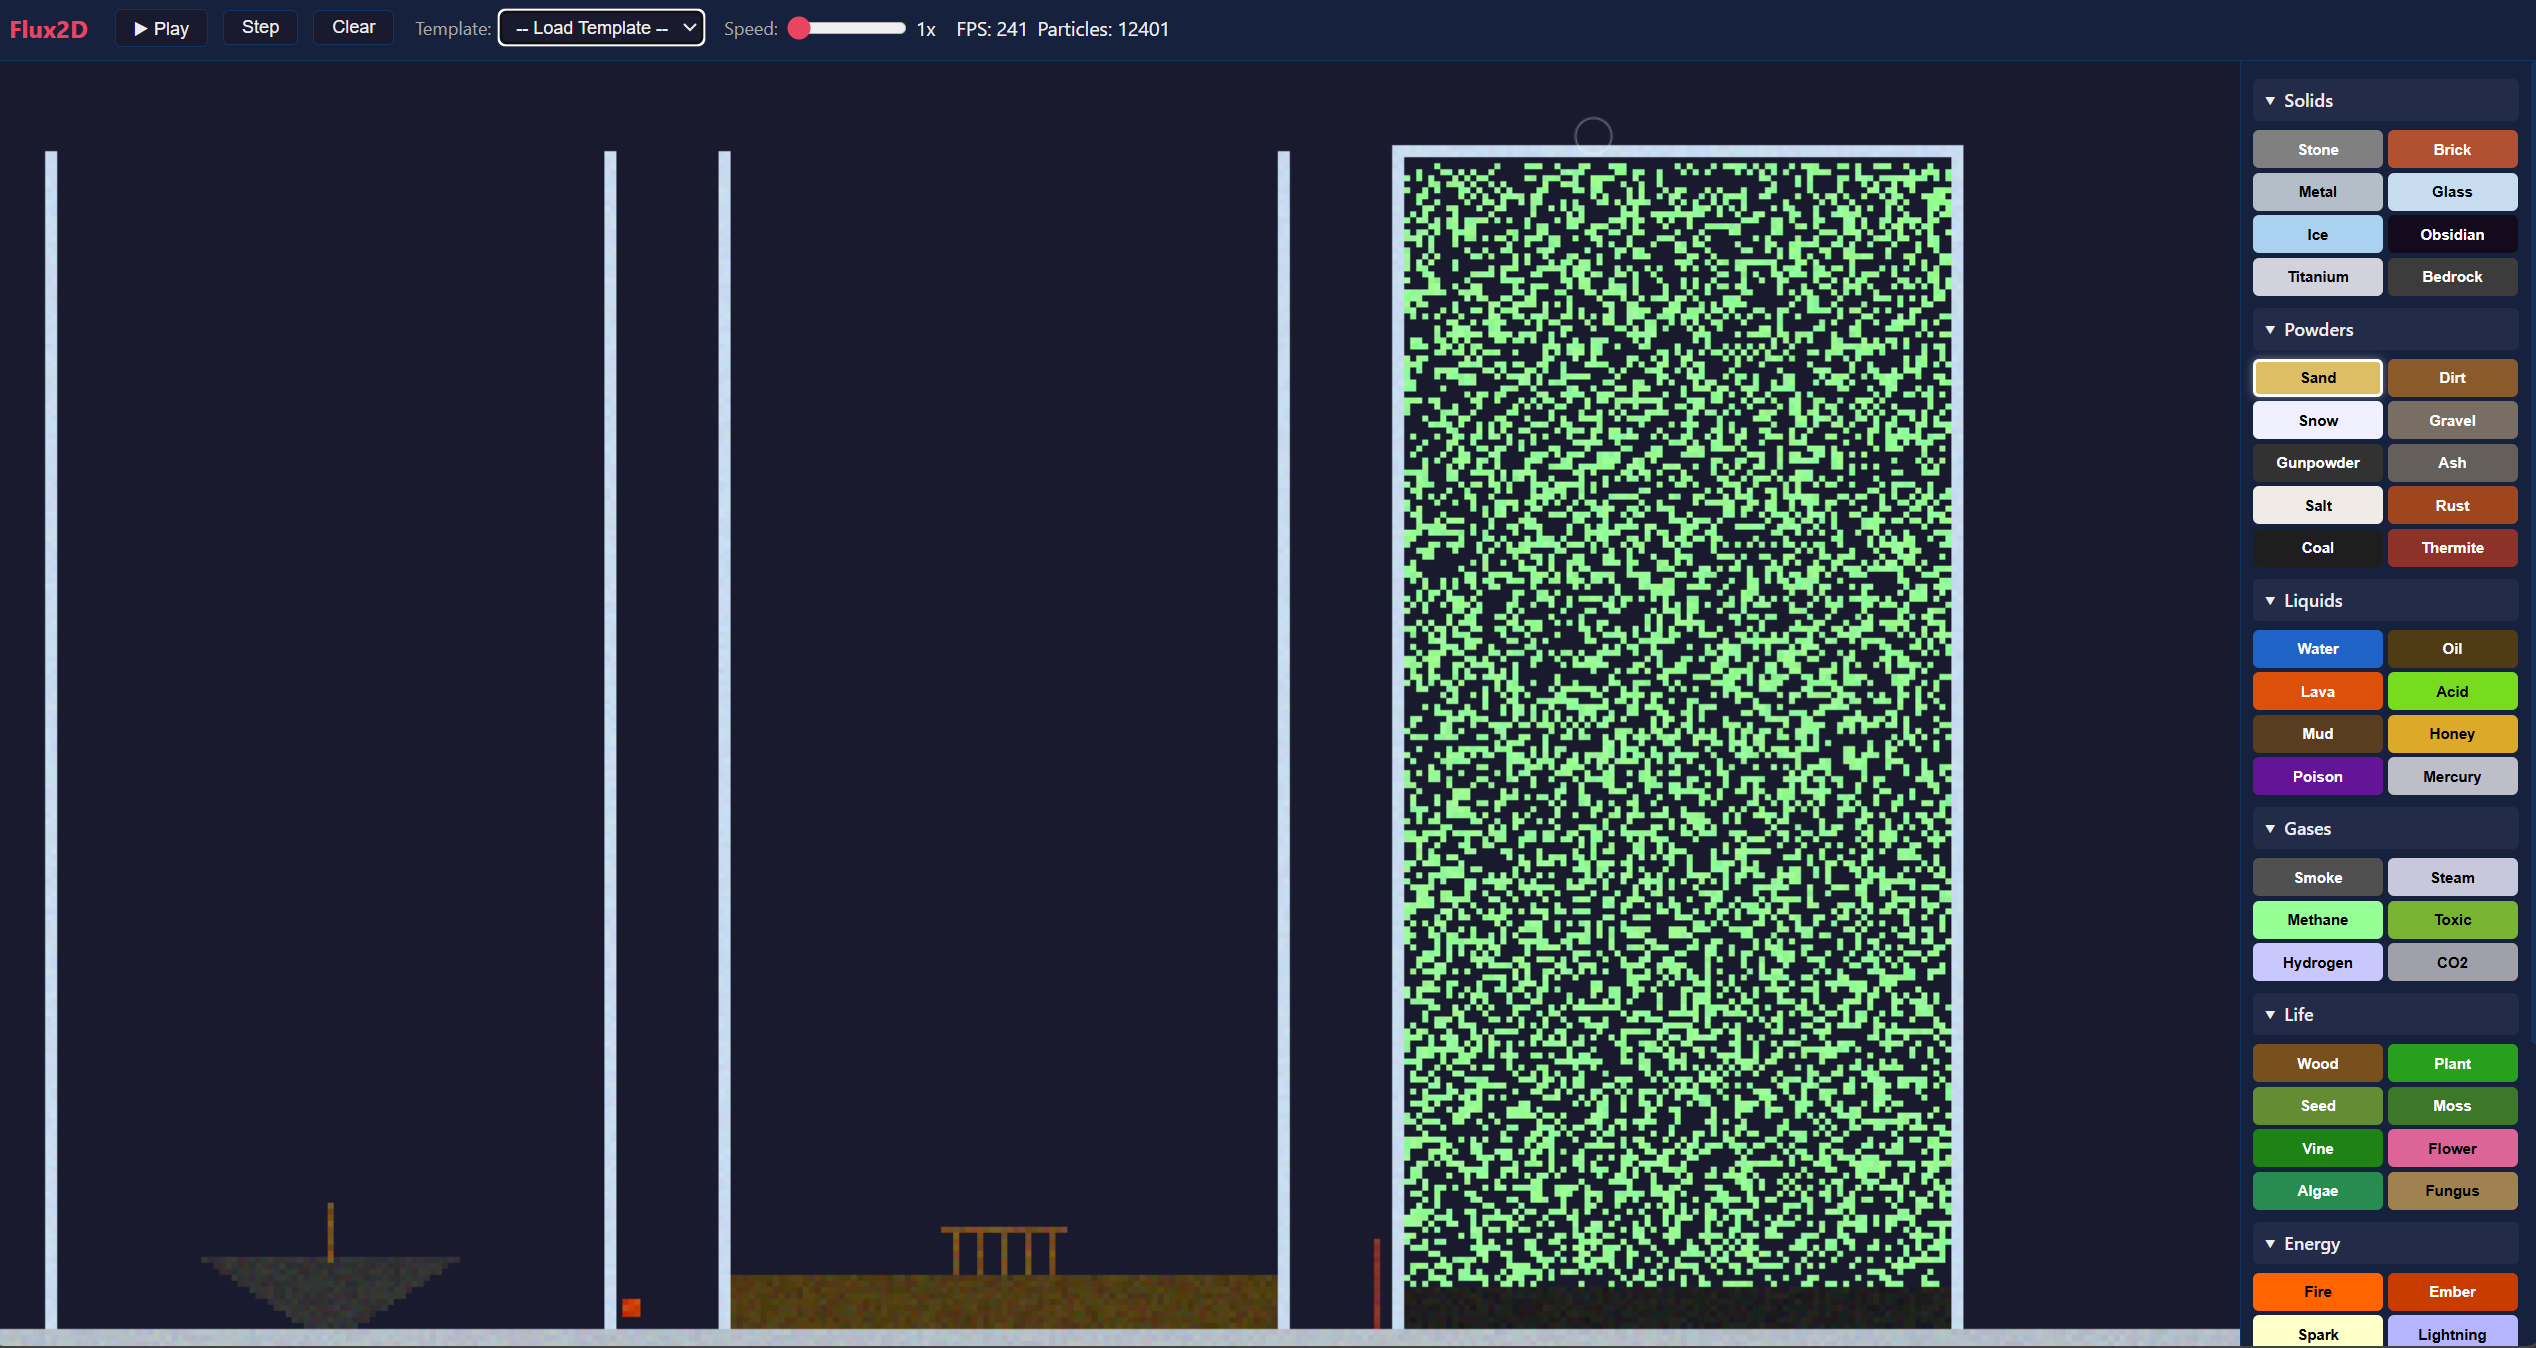Clear the simulation canvas
Viewport: 2536px width, 1348px height.
pyautogui.click(x=353, y=27)
